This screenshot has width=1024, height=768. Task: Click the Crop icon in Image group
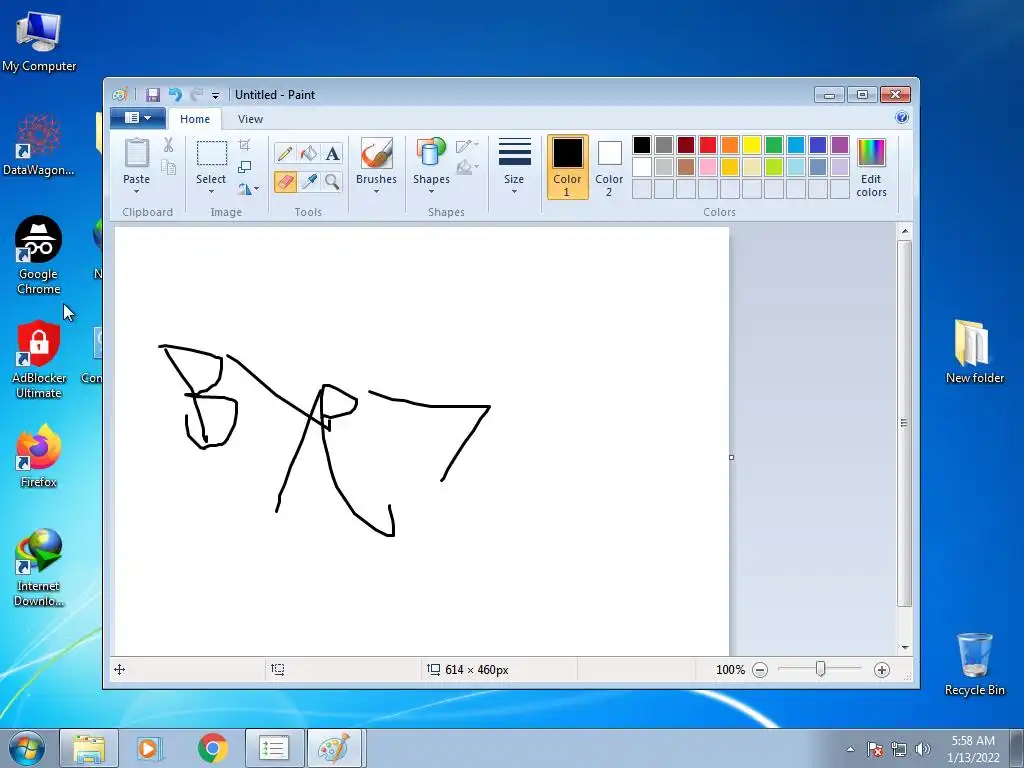[x=244, y=145]
